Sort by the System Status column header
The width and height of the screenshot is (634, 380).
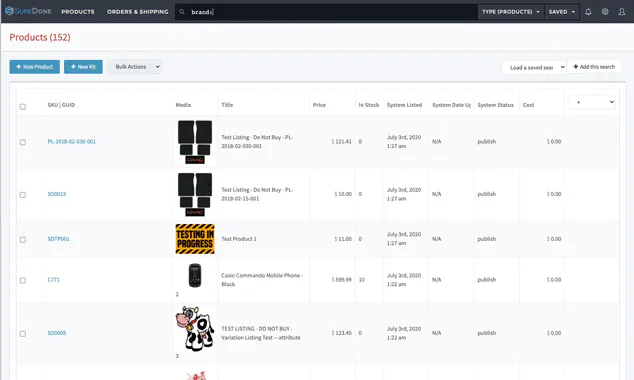tap(495, 105)
